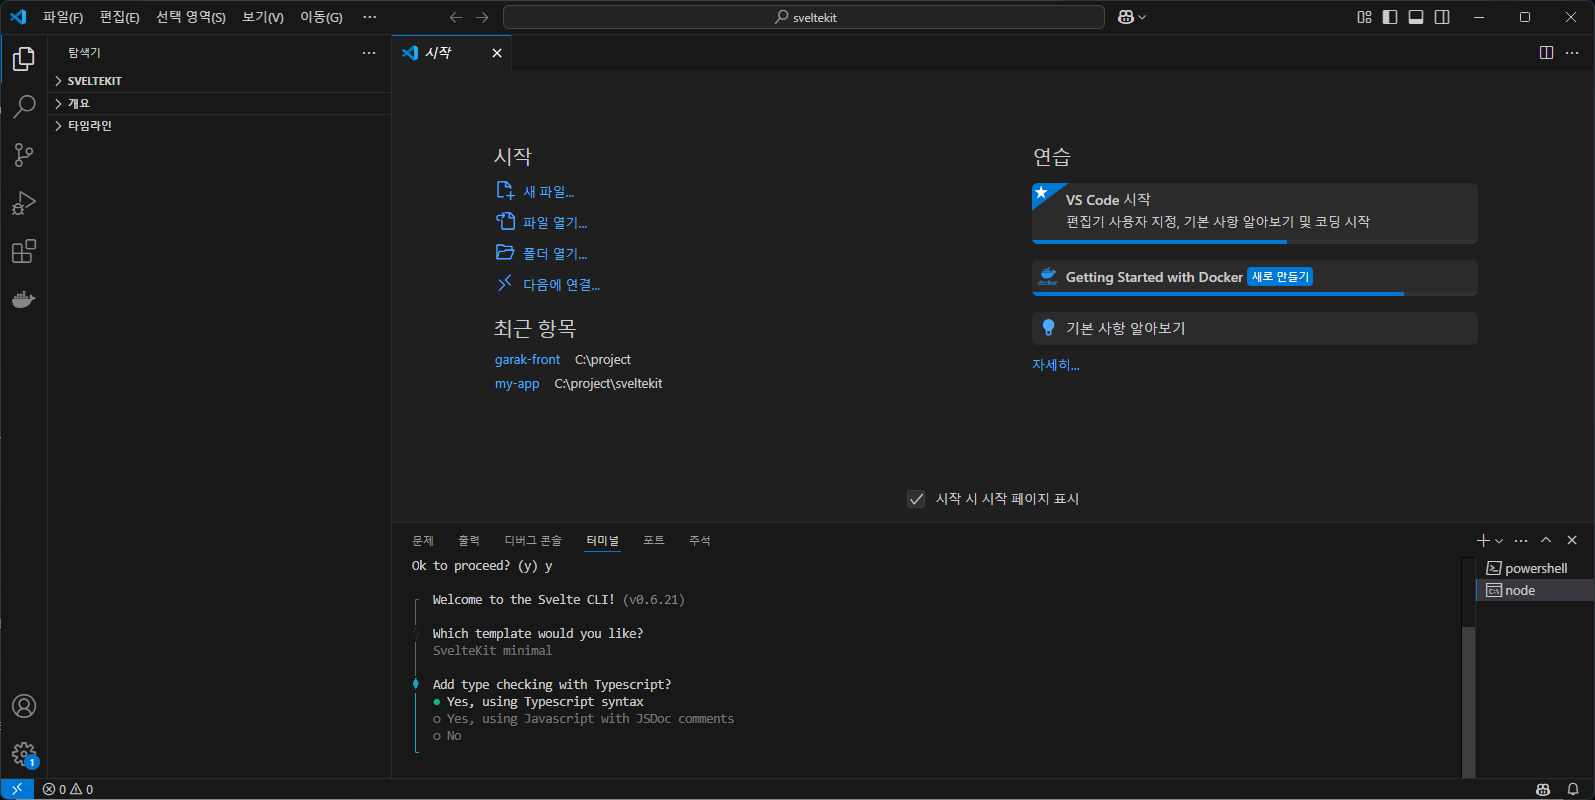The height and width of the screenshot is (800, 1595).
Task: Open the notifications bell in status bar
Action: [x=1573, y=789]
